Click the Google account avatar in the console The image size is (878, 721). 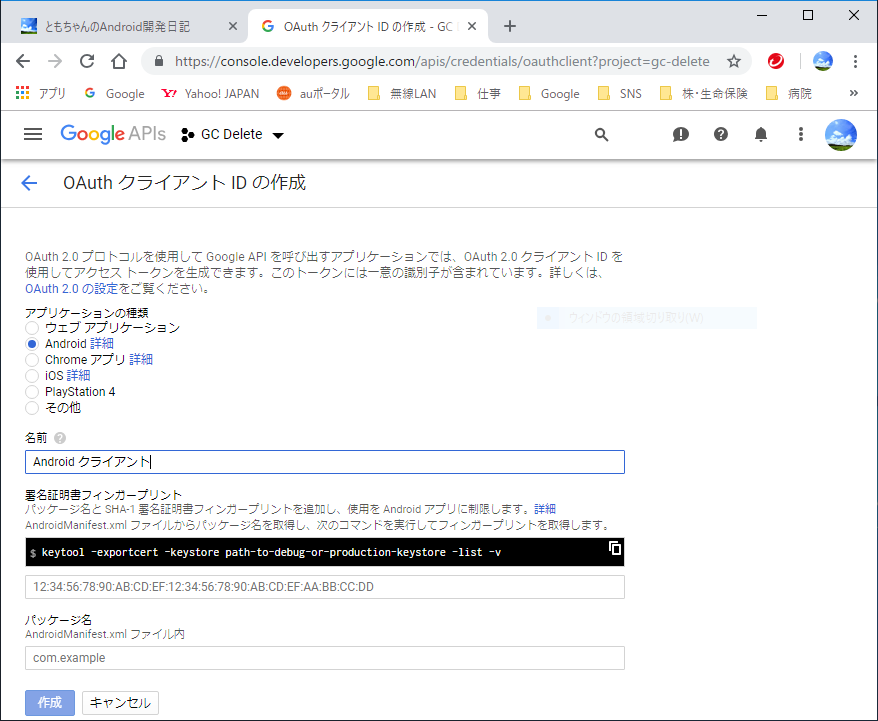pos(841,134)
